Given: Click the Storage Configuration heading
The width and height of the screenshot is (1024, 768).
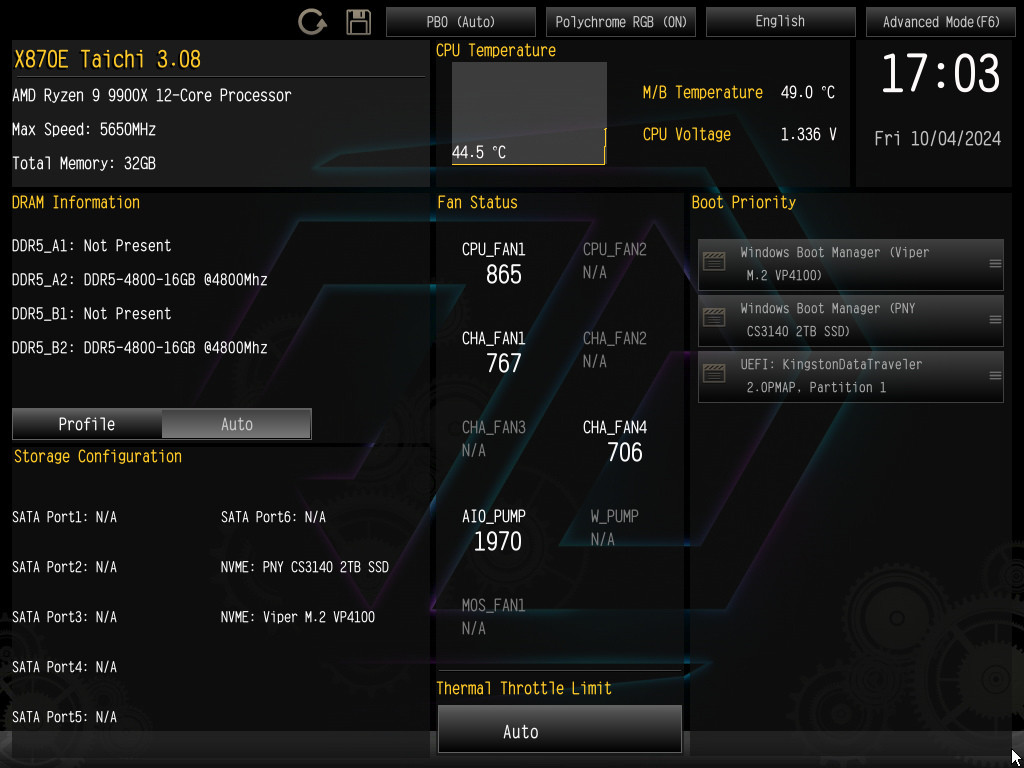Looking at the screenshot, I should click(98, 456).
